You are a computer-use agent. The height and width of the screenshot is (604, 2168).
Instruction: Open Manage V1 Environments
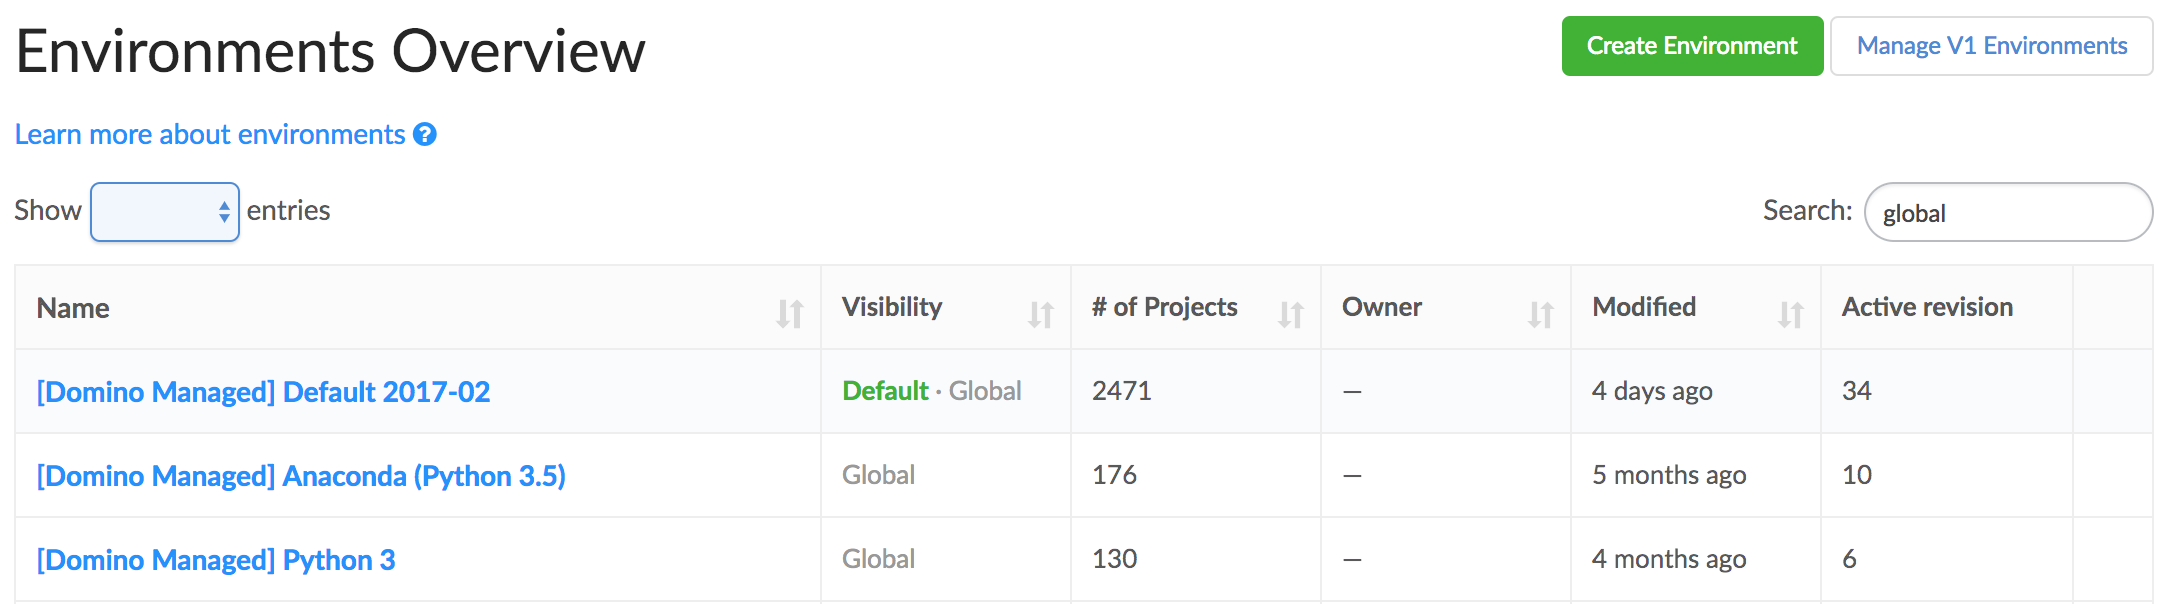click(x=1991, y=46)
